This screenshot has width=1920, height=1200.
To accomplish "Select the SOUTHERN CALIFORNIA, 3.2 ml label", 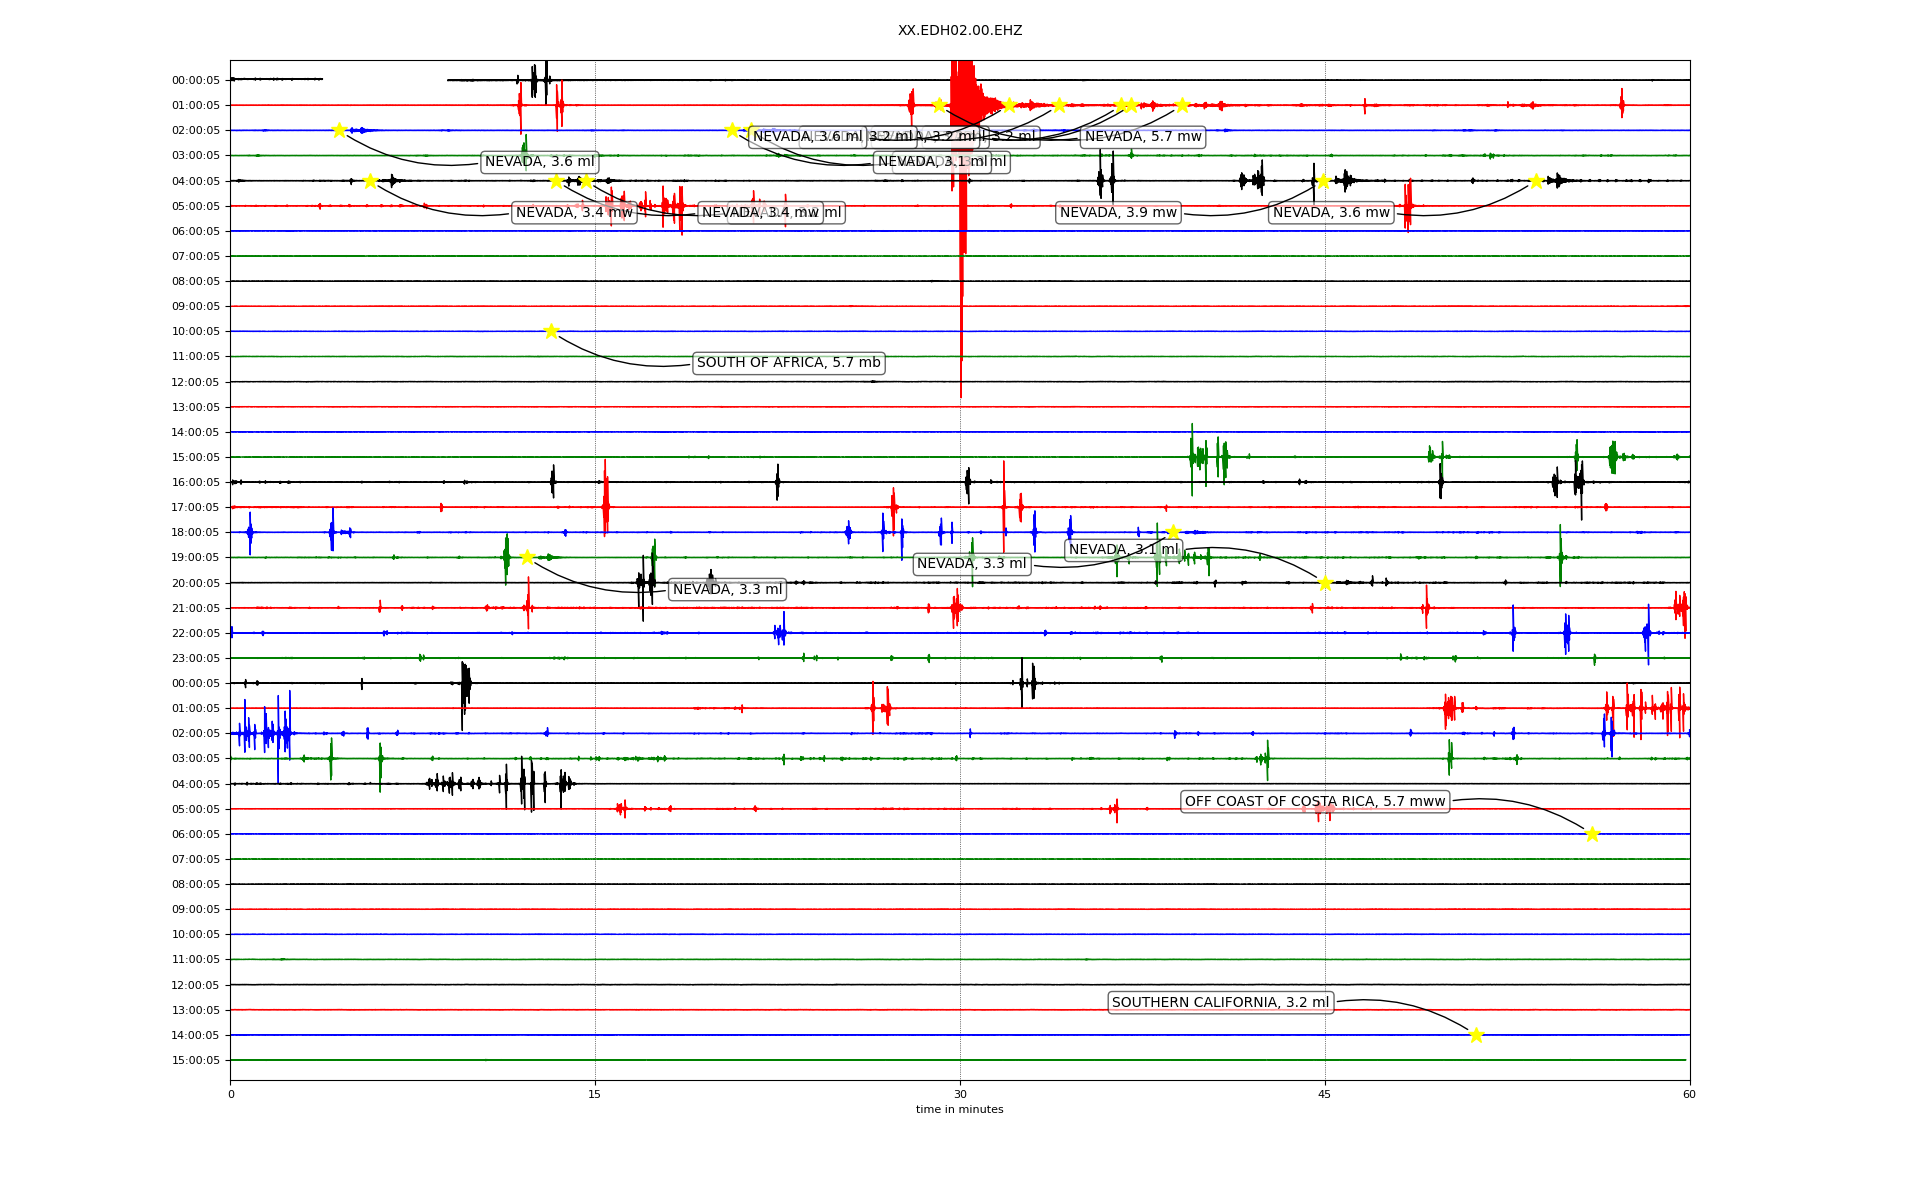I will pos(1220,1002).
